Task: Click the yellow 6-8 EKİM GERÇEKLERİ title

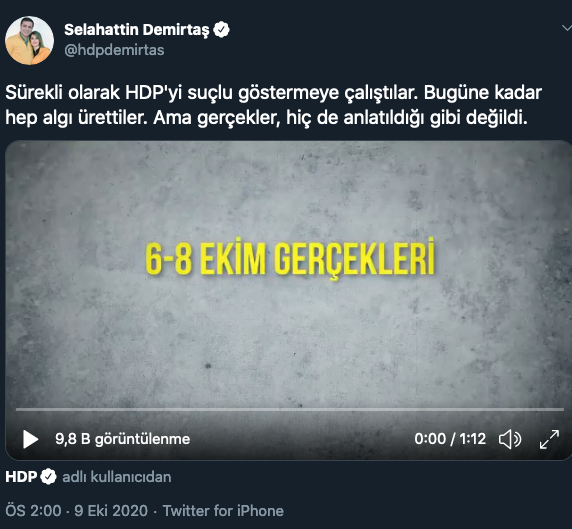Action: coord(290,257)
